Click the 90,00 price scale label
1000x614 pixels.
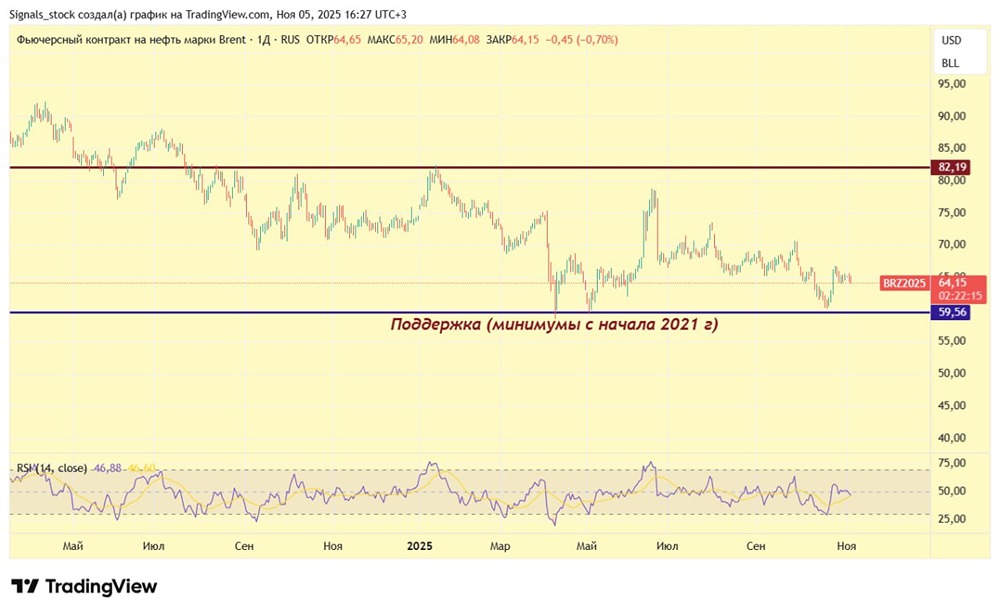(x=952, y=116)
